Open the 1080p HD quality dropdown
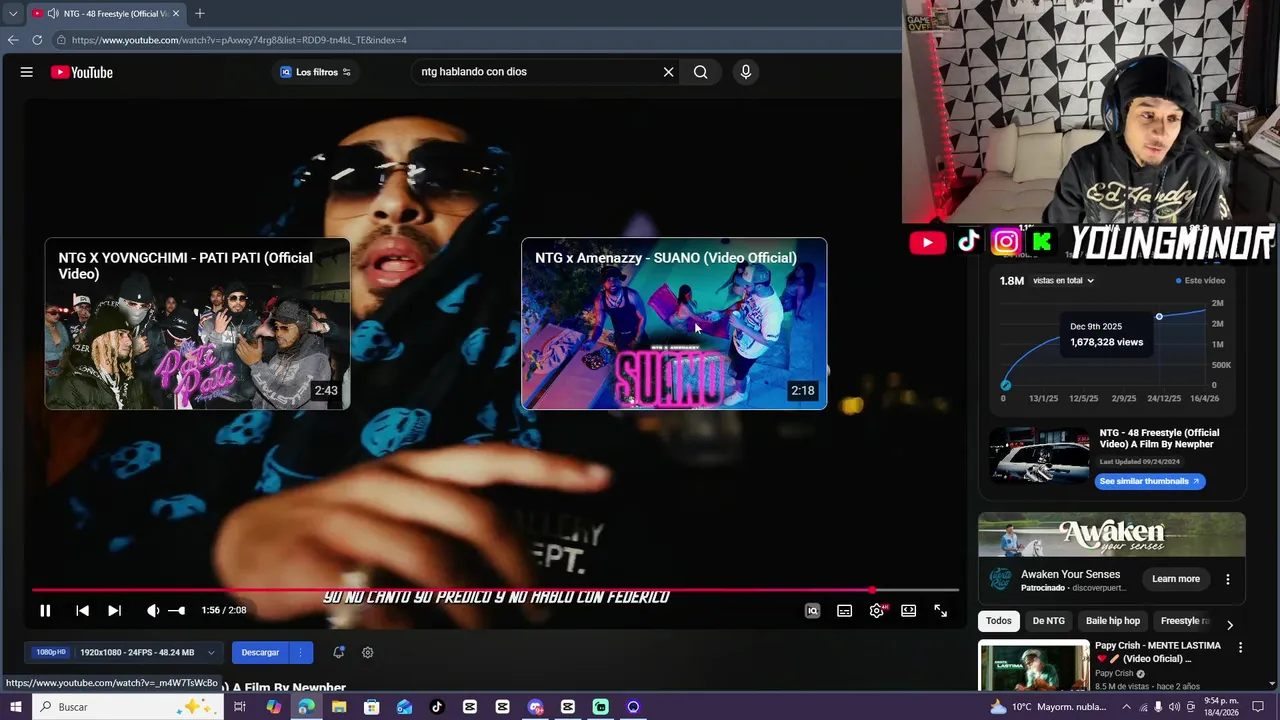Screen dimensions: 1280x720 click(x=122, y=652)
